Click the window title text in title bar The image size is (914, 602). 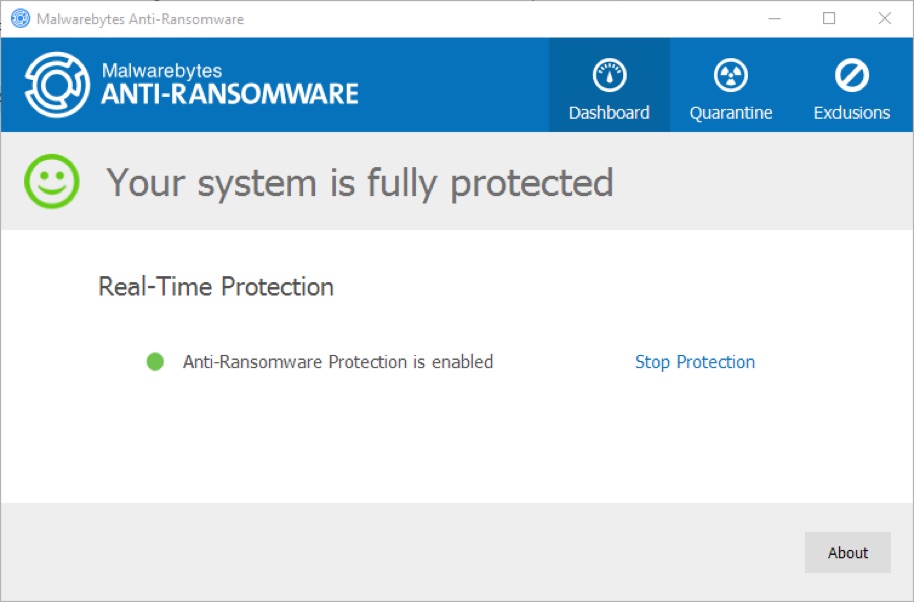(140, 19)
